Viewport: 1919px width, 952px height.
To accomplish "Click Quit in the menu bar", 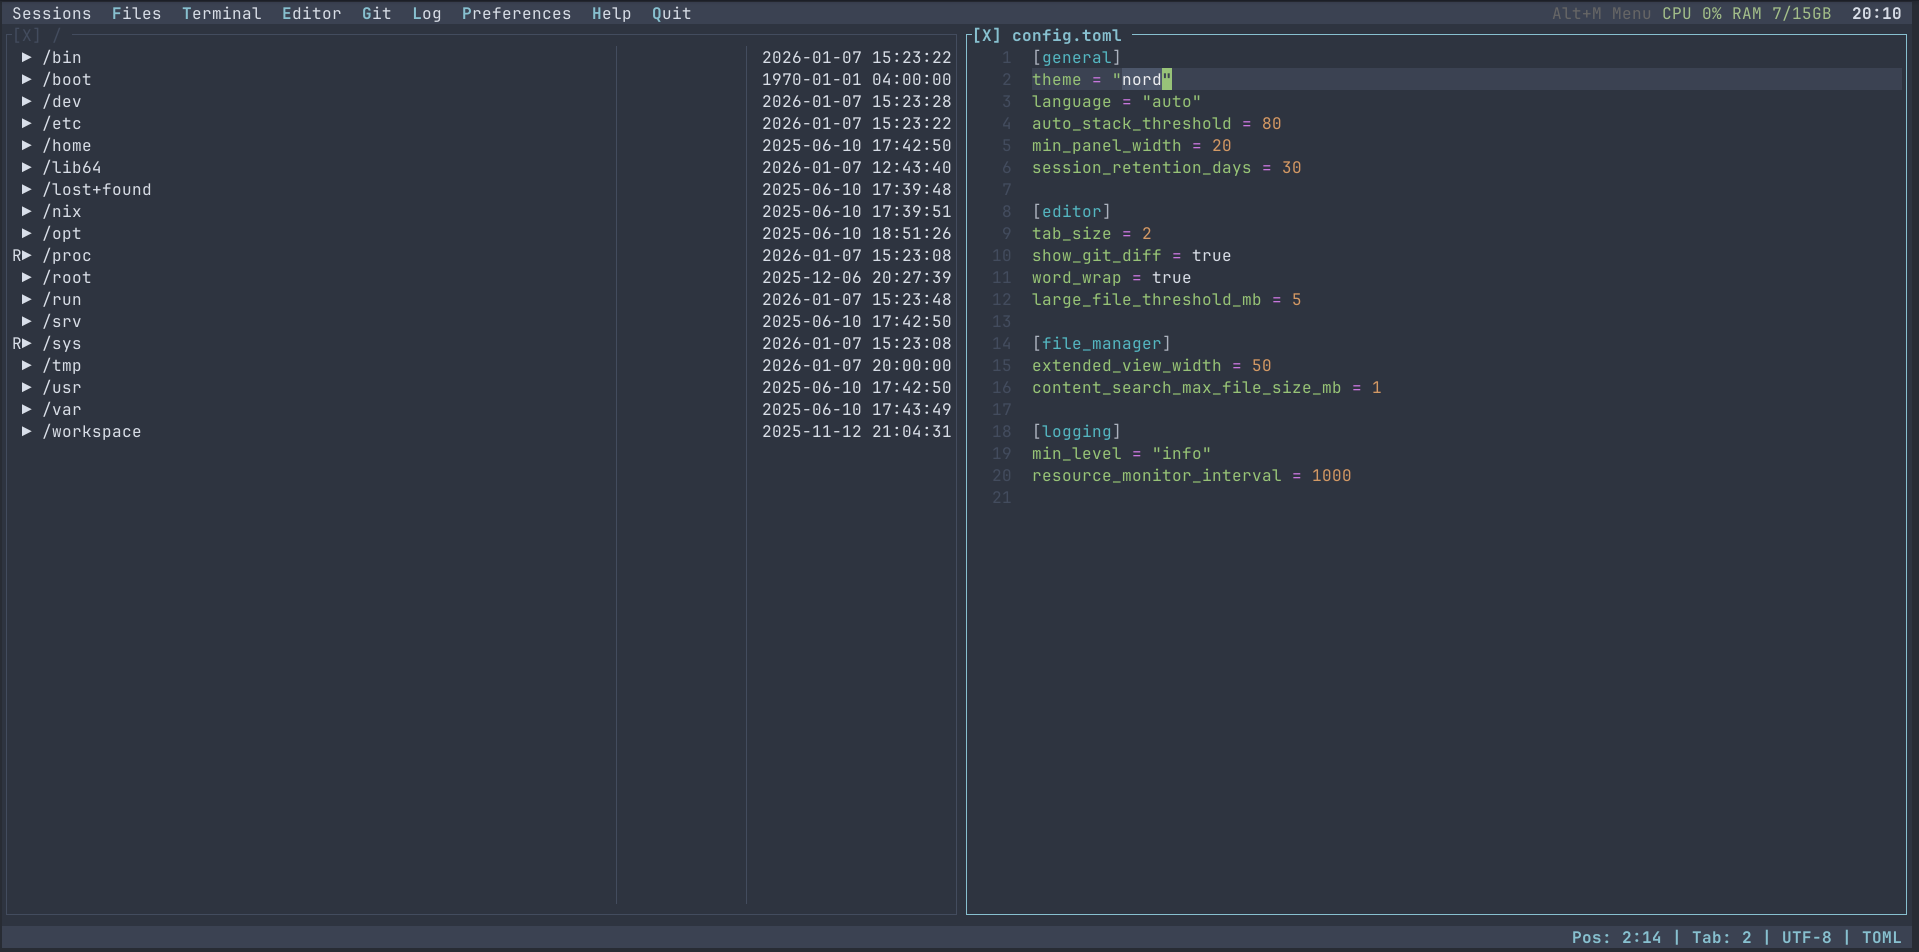I will (x=671, y=14).
